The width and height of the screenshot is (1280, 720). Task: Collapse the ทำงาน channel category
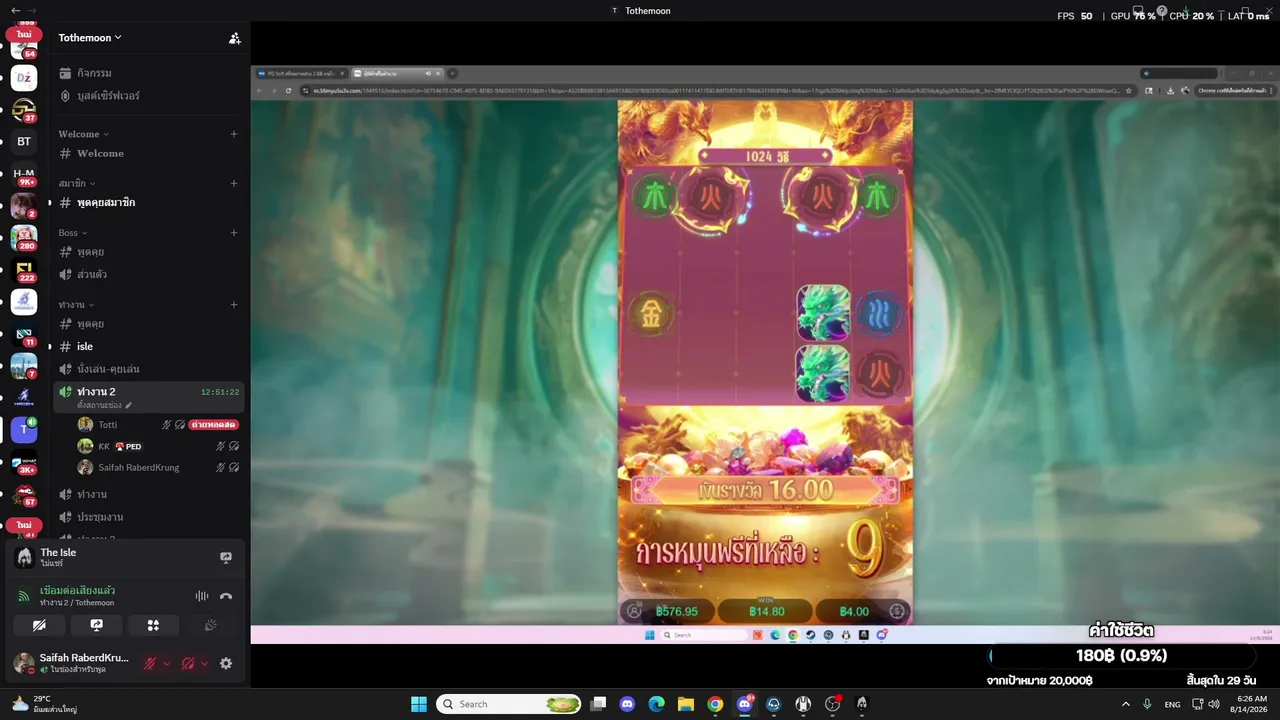[x=76, y=305]
